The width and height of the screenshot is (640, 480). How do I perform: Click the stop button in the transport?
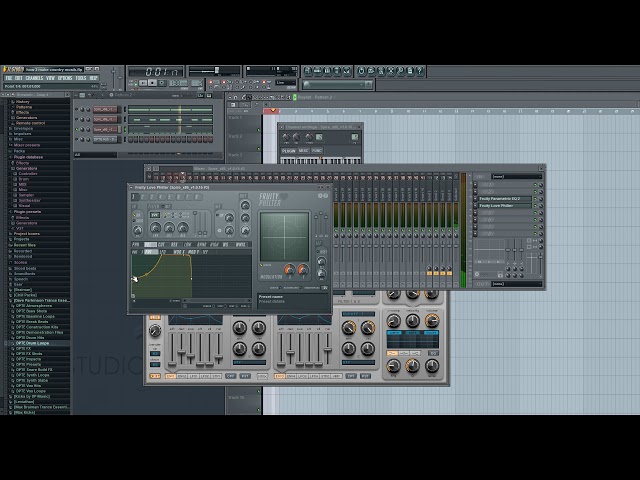[x=152, y=83]
